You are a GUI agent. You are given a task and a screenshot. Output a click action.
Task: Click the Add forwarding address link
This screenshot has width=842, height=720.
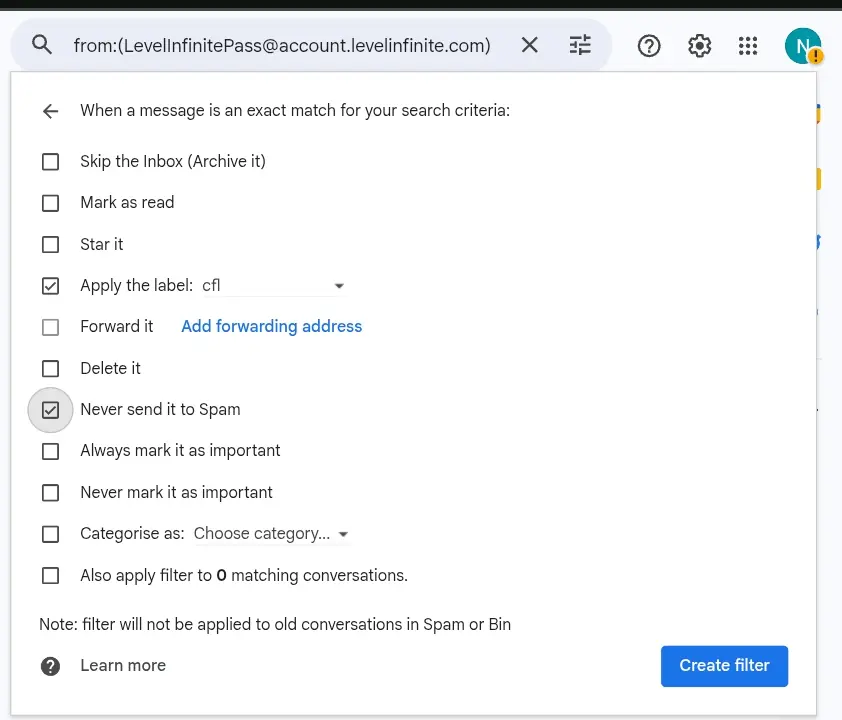[272, 326]
